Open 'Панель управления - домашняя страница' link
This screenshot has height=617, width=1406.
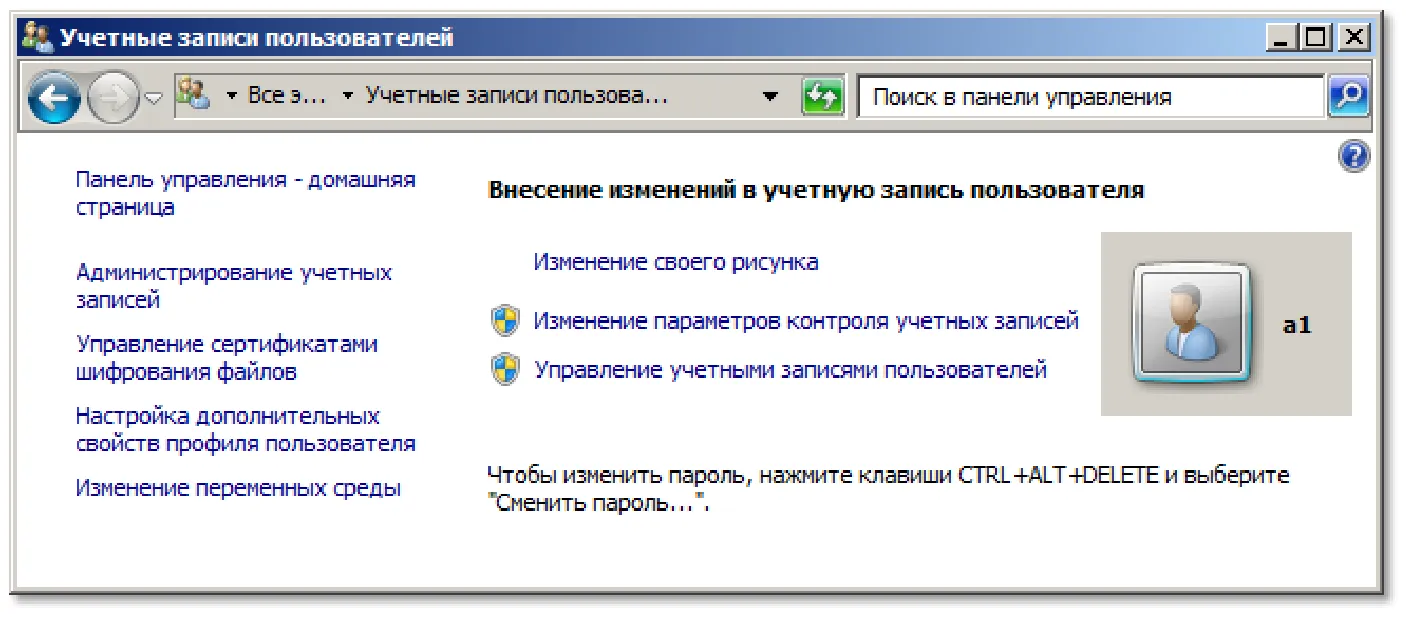coord(245,194)
